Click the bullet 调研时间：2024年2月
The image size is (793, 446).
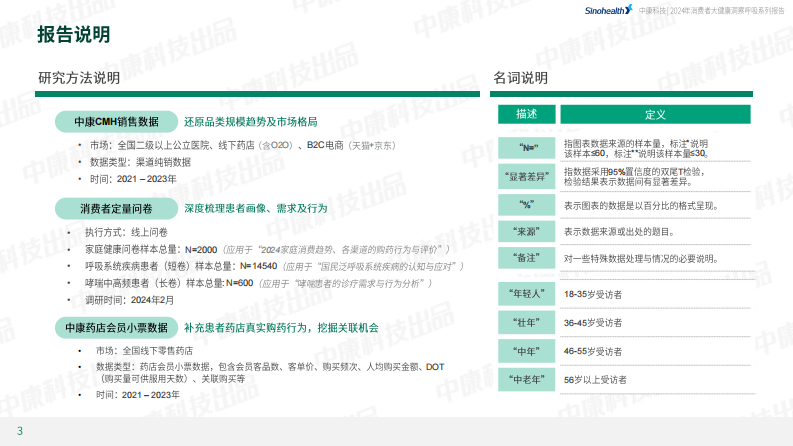pyautogui.click(x=129, y=300)
